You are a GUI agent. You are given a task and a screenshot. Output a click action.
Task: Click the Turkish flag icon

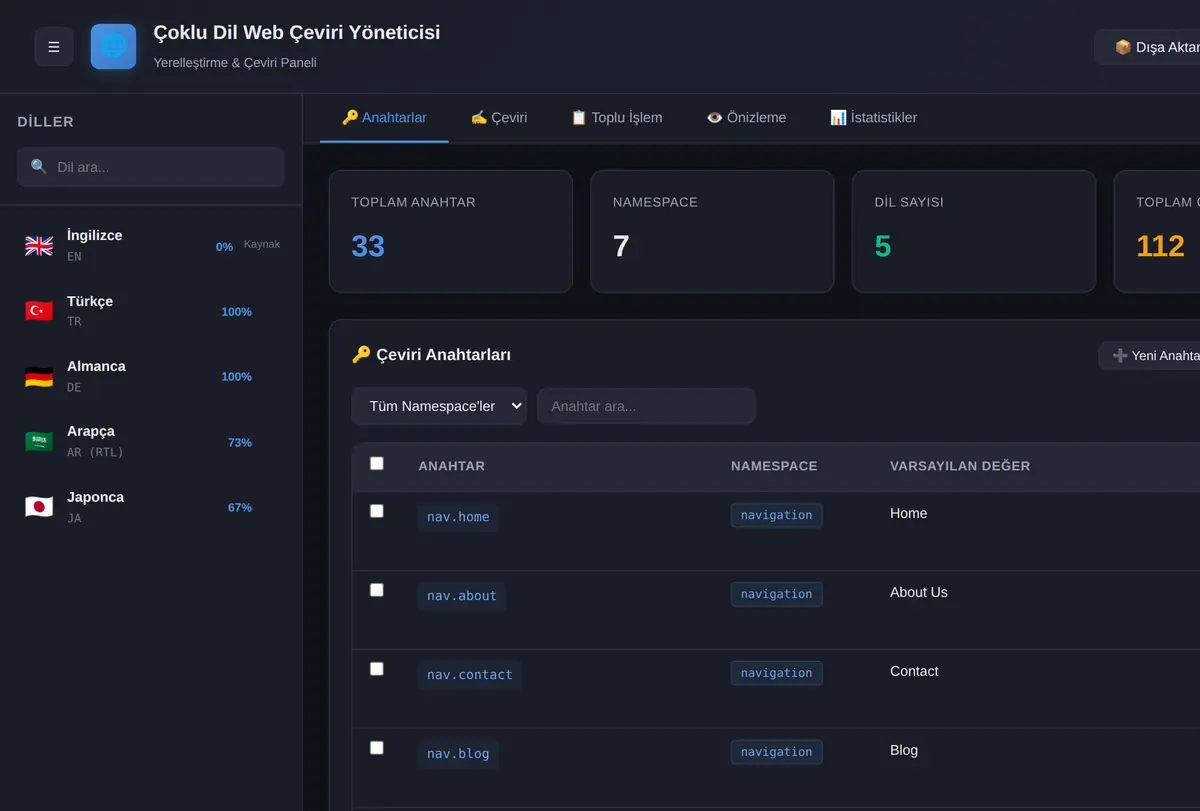39,311
